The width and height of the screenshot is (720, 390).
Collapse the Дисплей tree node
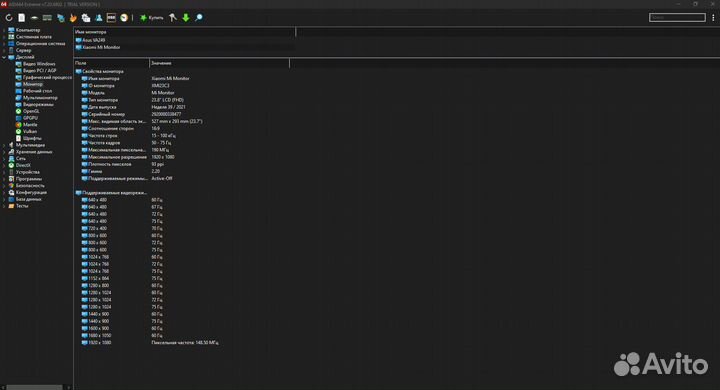point(4,57)
